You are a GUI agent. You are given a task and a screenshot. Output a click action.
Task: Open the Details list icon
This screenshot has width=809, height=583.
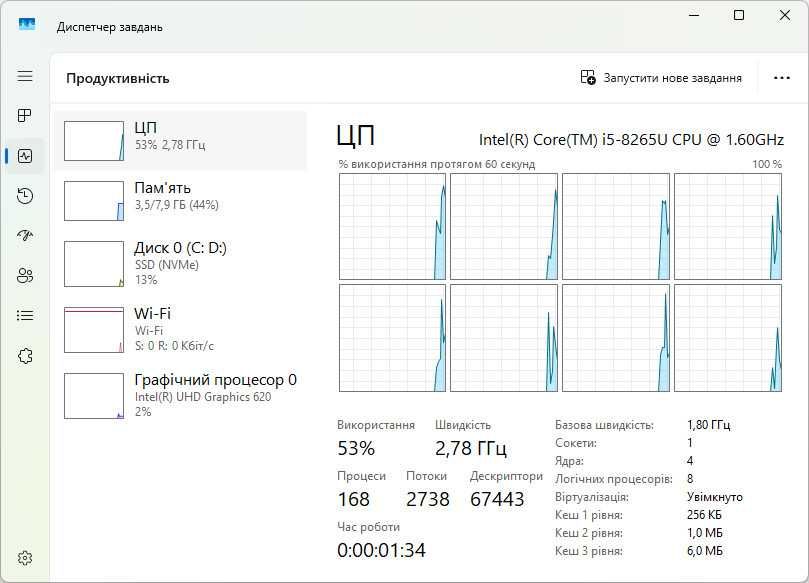click(25, 316)
